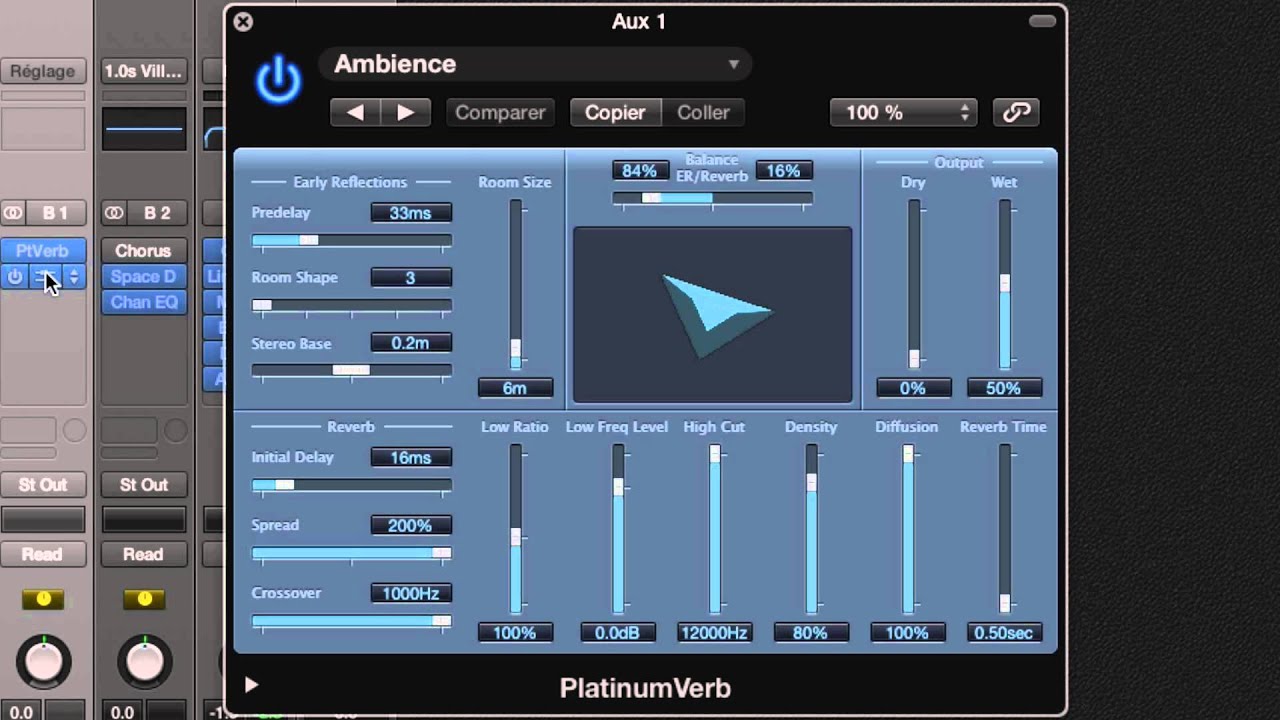
Task: Click the Diffusion 100% value field
Action: pos(907,633)
